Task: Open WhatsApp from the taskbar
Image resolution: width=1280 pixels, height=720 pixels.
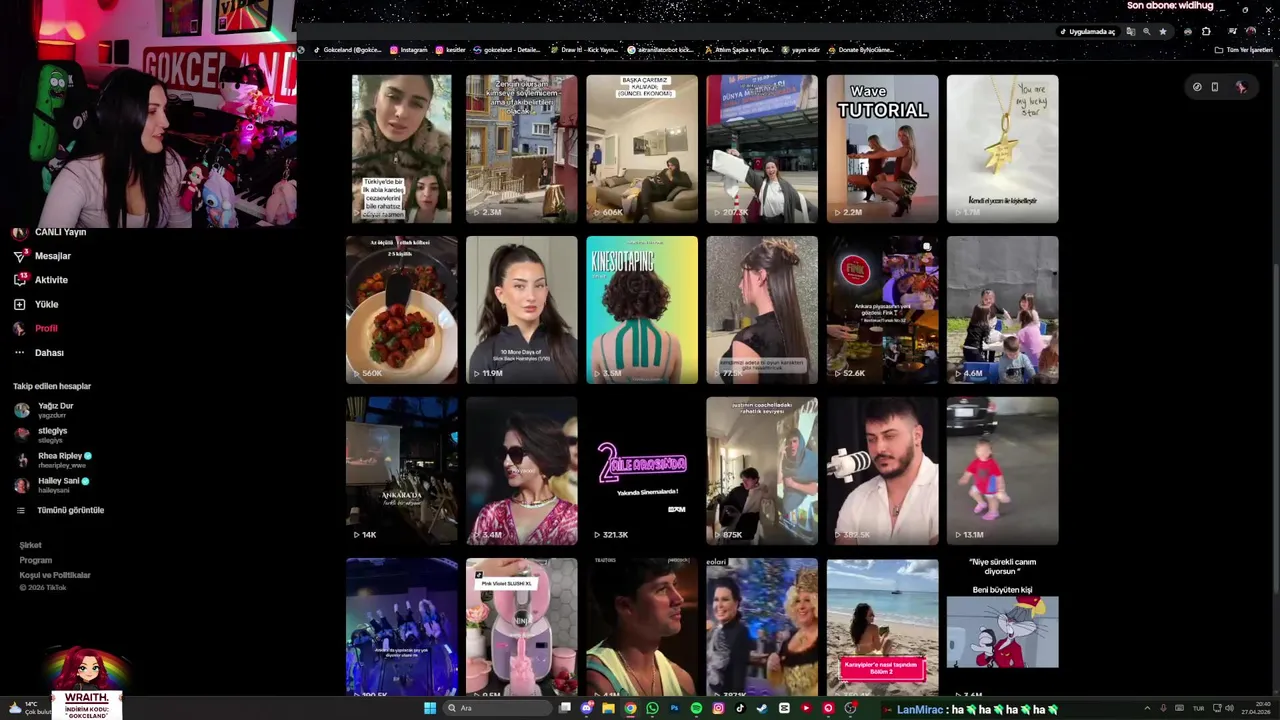Action: (x=652, y=708)
